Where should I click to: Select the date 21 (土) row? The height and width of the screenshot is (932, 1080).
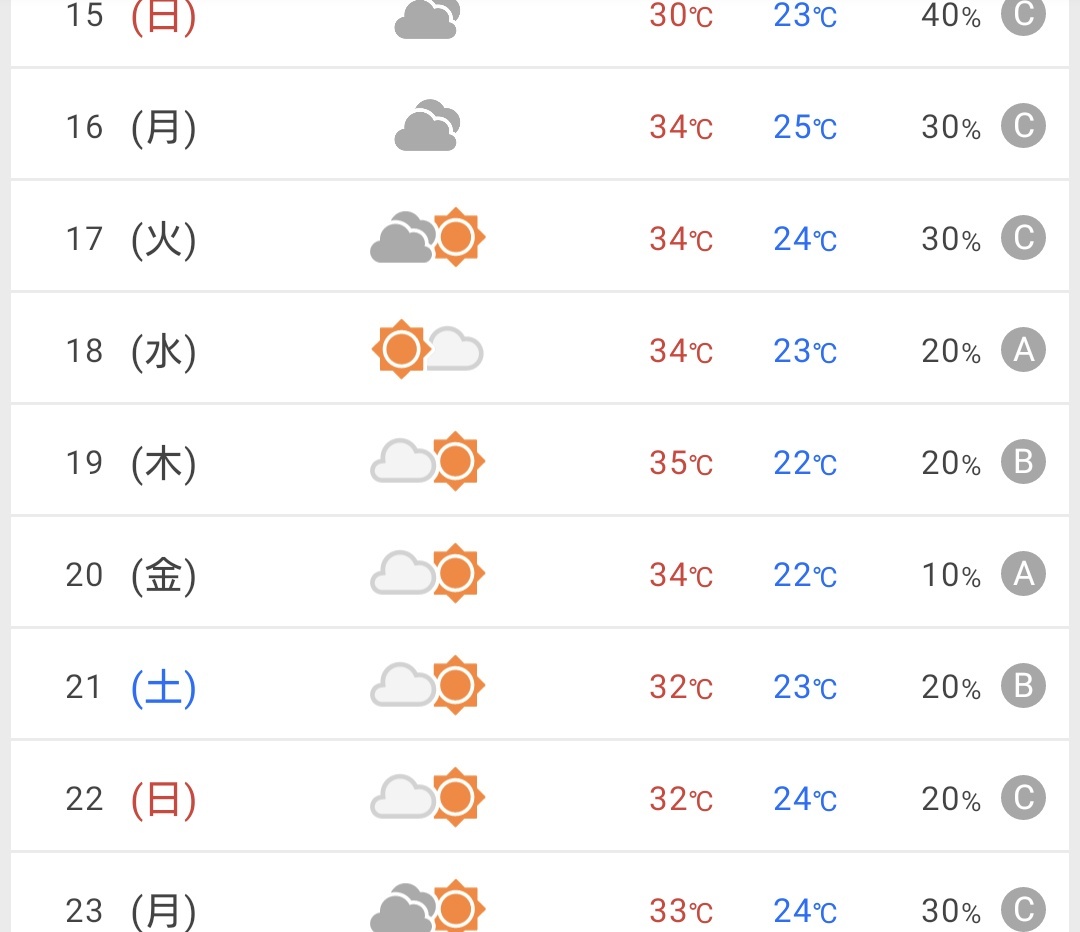click(539, 685)
